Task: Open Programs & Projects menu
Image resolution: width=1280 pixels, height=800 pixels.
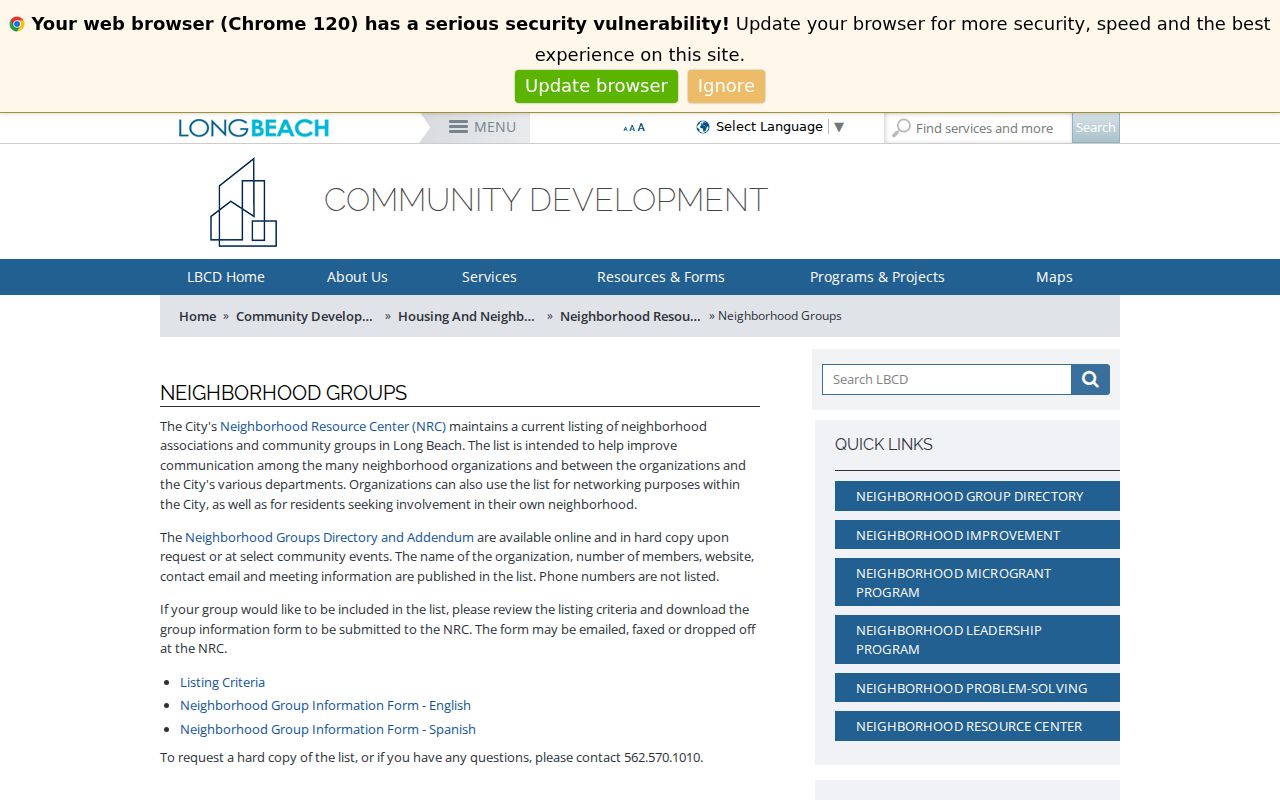Action: [877, 277]
